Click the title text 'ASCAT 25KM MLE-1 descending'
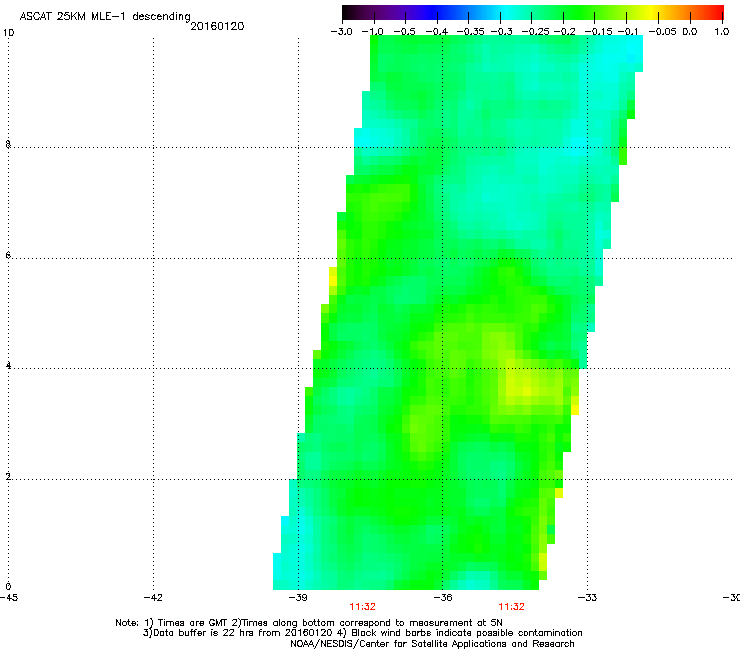740x650 pixels. click(x=105, y=16)
